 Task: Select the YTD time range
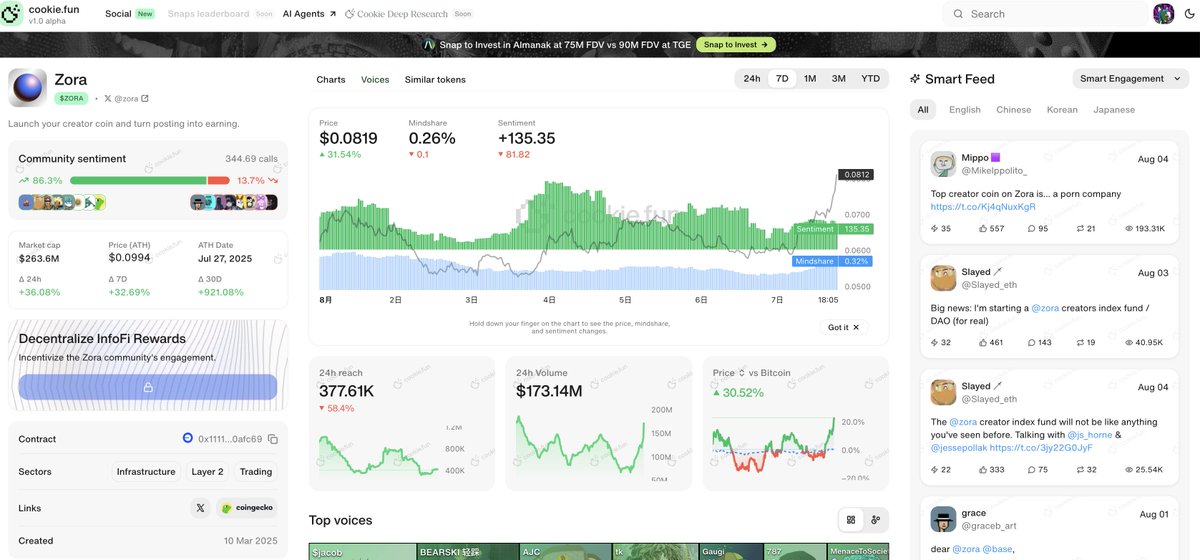(x=870, y=78)
